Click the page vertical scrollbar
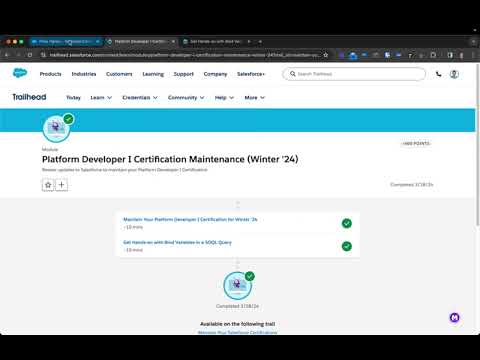This screenshot has width=480, height=360. 478,145
